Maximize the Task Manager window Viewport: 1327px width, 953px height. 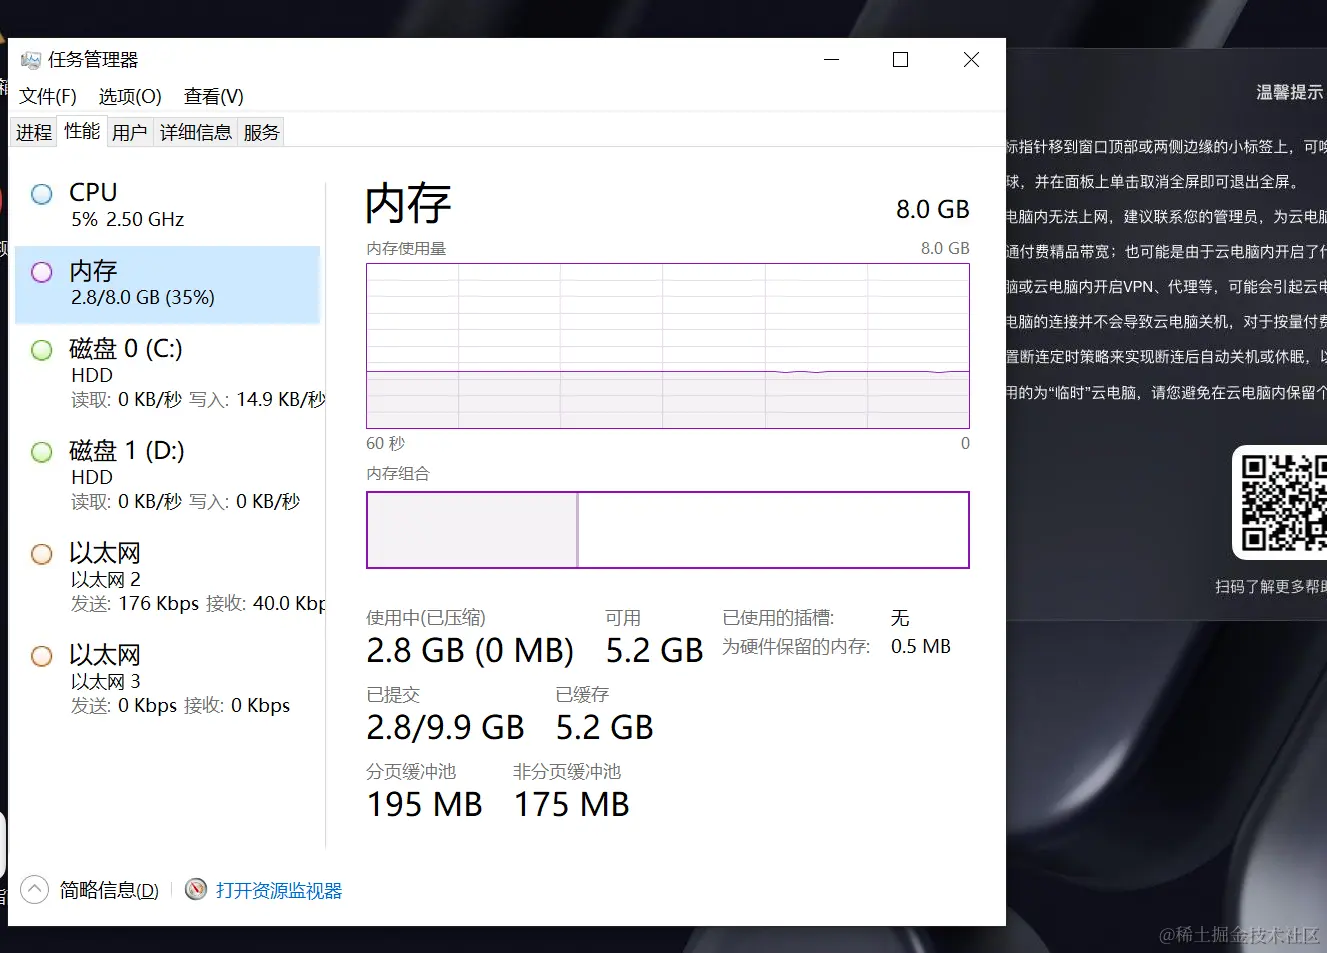[900, 60]
